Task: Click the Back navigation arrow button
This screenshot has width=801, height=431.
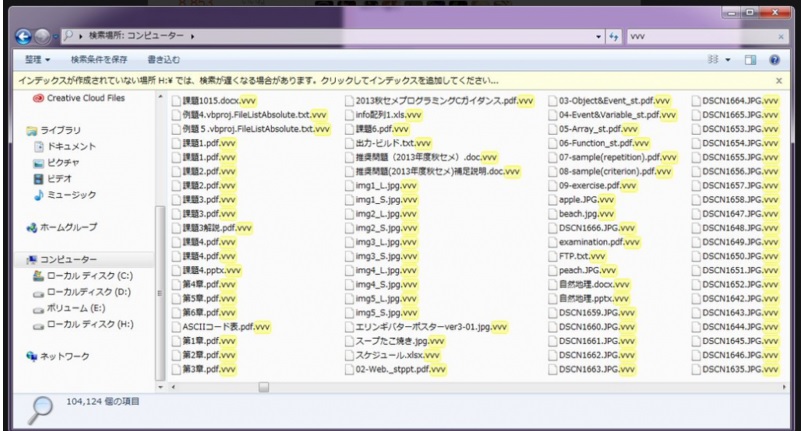Action: 18,38
